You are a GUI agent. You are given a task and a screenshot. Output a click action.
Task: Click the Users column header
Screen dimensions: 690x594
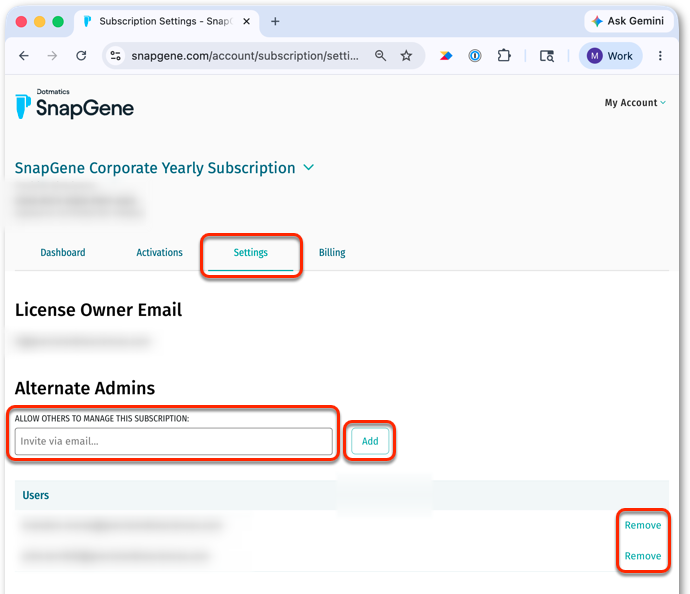coord(36,495)
